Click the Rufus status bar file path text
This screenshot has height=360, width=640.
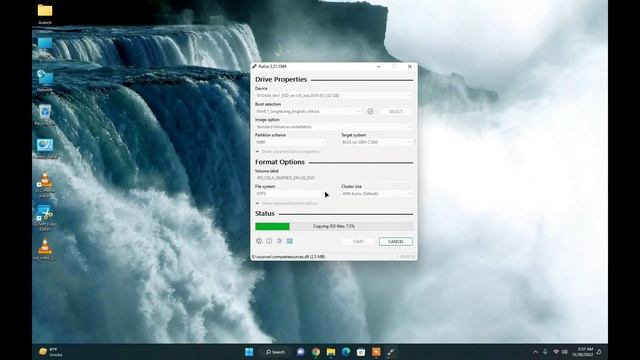[289, 257]
